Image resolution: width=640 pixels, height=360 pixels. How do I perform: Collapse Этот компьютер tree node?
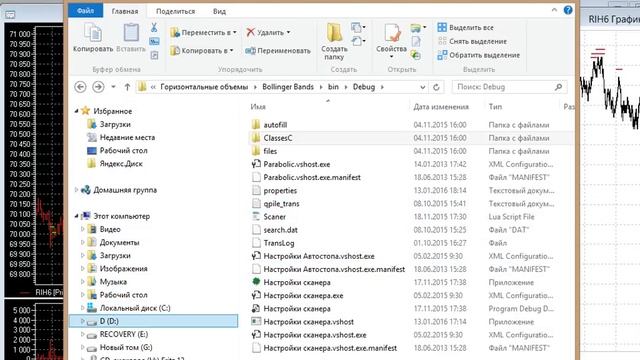click(76, 216)
